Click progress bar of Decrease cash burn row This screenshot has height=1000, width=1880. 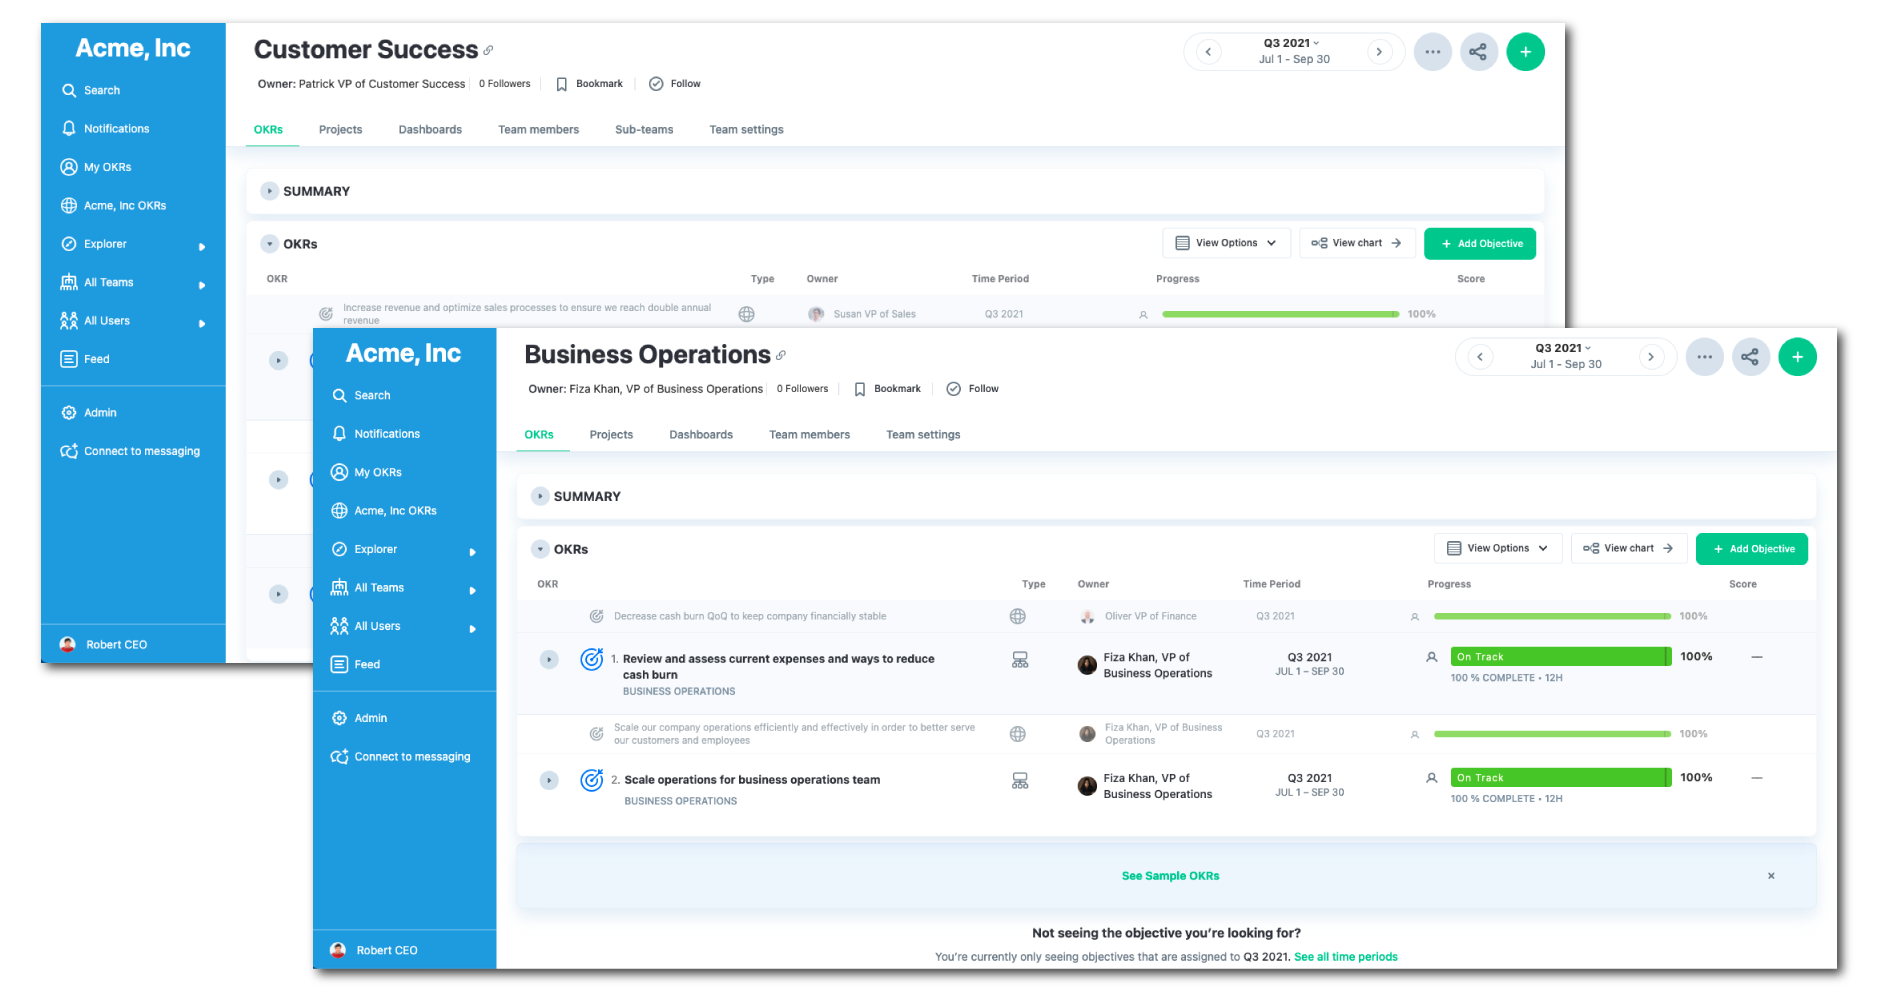1552,616
